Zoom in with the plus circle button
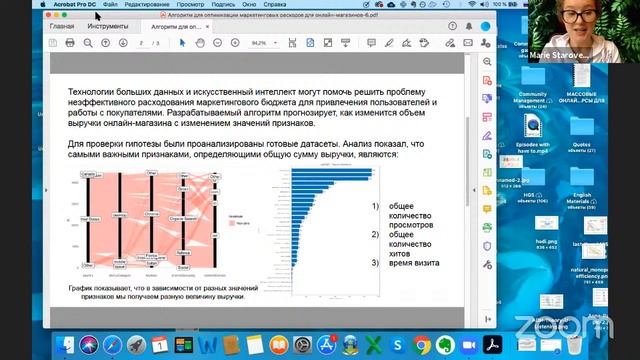640x360 pixels. pyautogui.click(x=235, y=43)
